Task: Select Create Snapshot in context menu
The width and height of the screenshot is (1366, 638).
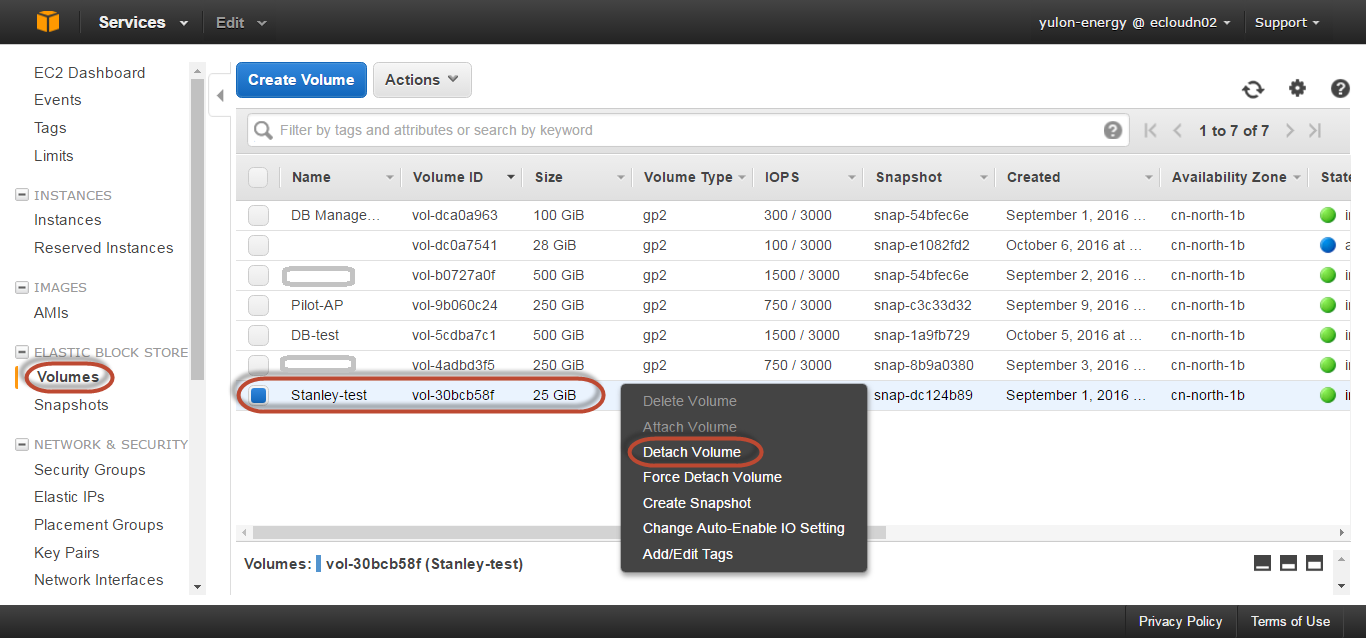Action: (696, 503)
